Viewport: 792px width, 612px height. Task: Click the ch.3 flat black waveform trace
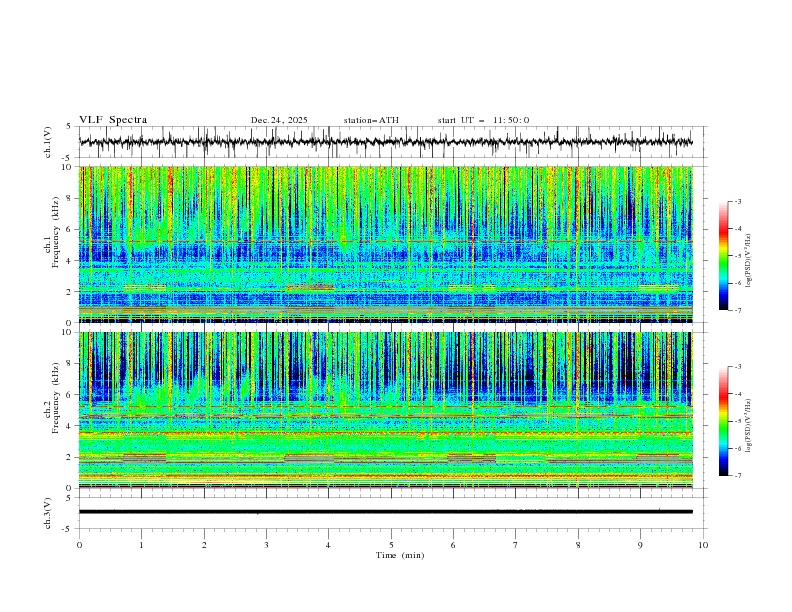[386, 512]
